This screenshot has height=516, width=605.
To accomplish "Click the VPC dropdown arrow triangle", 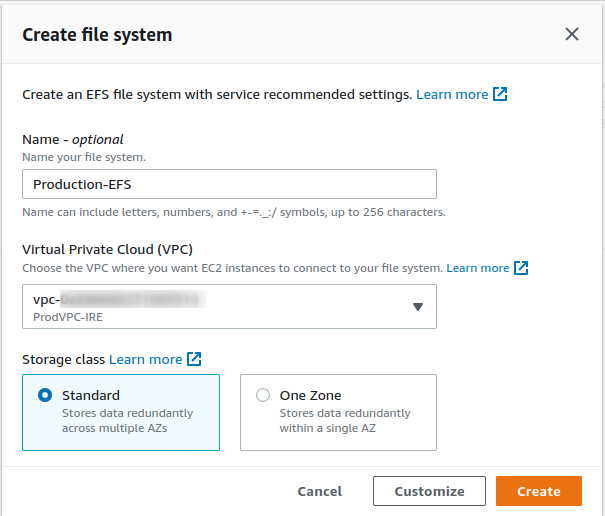I will (418, 307).
